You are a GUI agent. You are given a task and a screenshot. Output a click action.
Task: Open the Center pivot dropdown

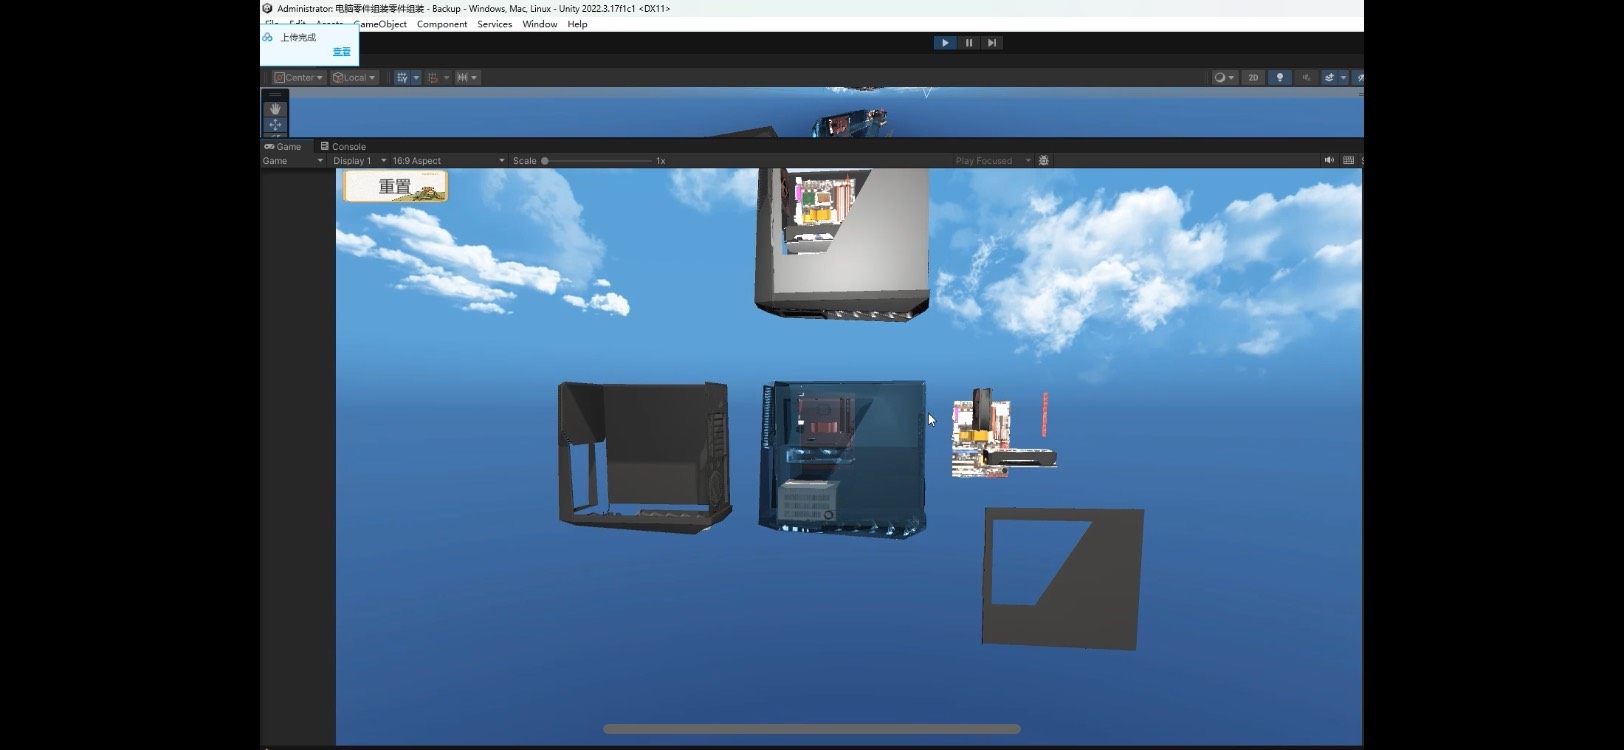[x=299, y=78]
